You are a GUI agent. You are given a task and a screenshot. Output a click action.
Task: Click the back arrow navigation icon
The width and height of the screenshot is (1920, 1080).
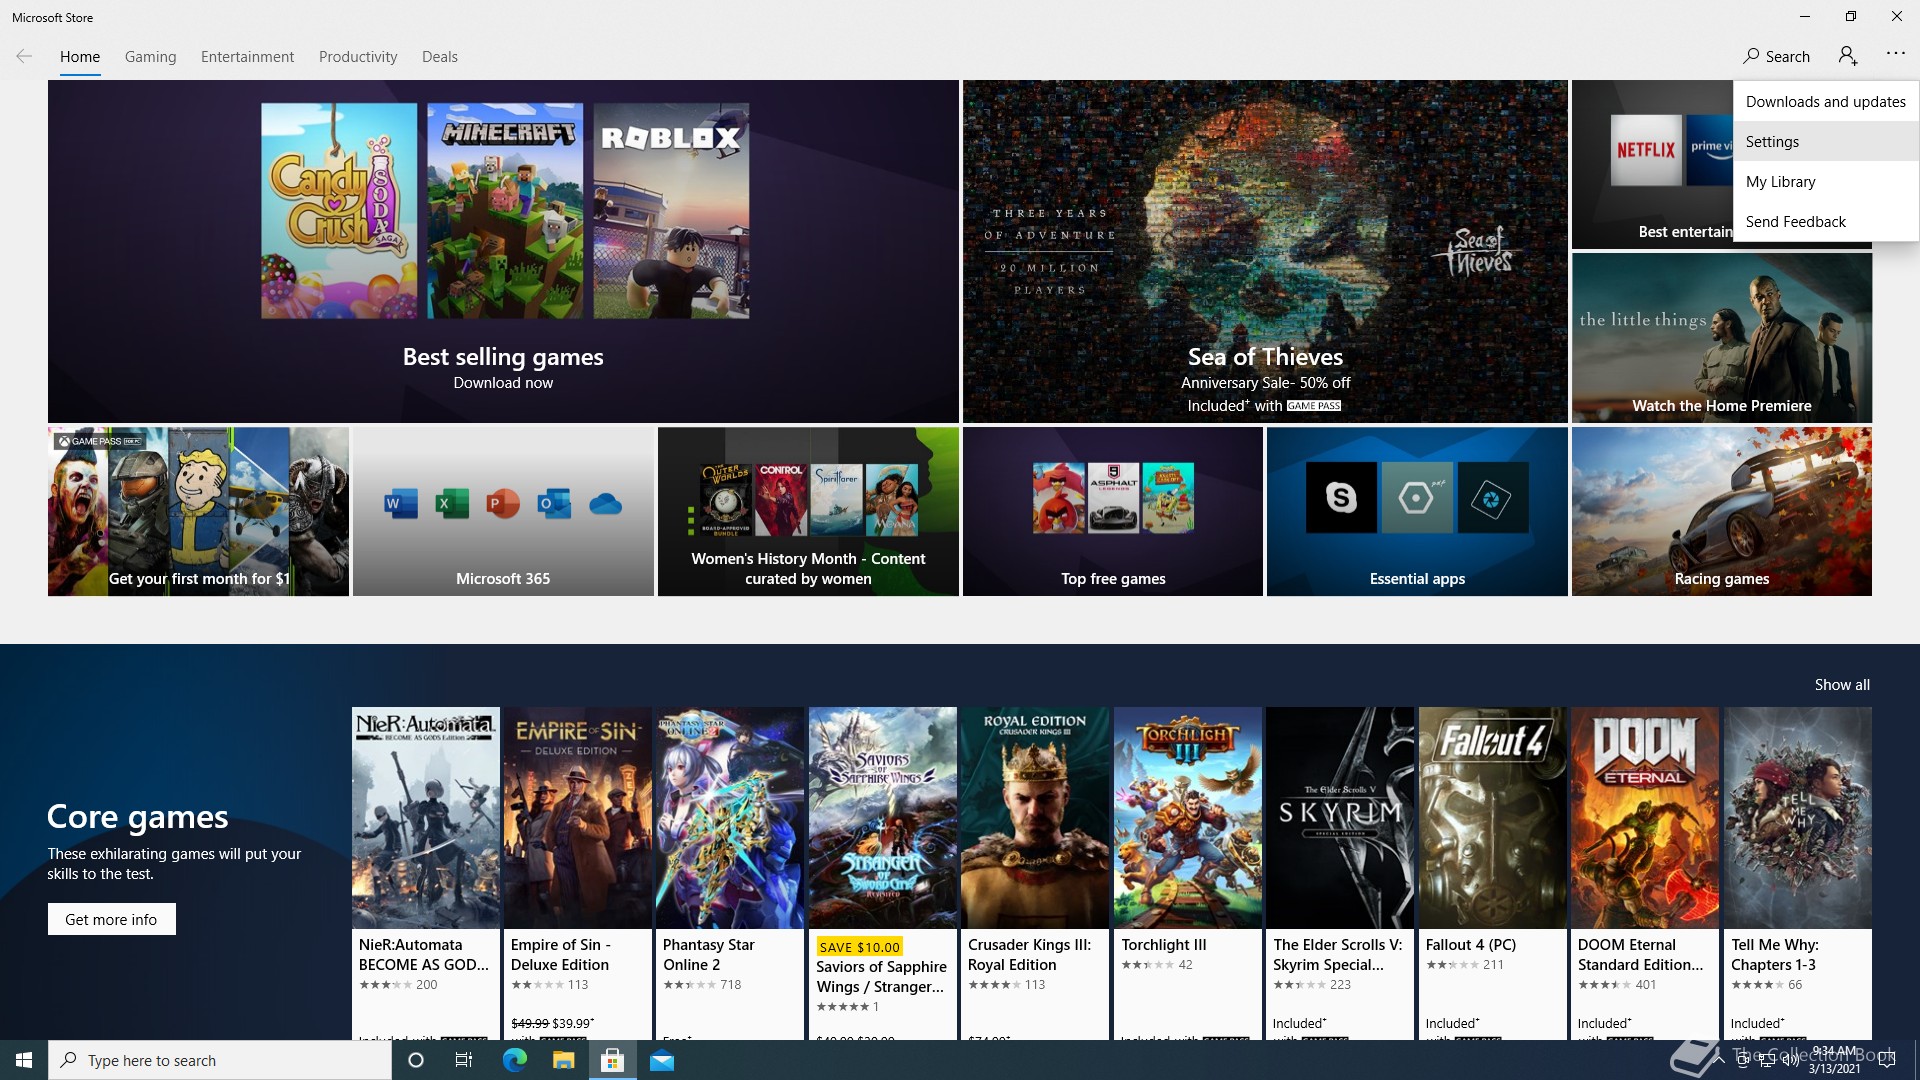tap(24, 57)
